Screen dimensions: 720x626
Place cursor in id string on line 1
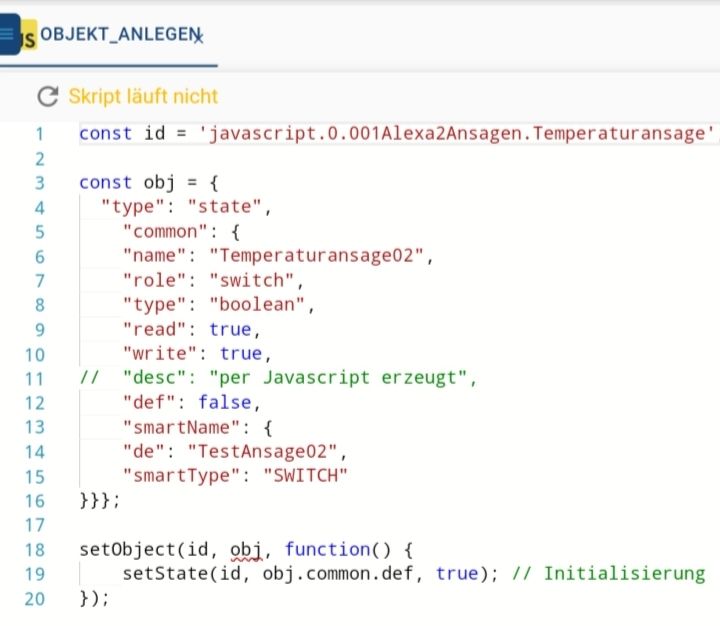457,133
